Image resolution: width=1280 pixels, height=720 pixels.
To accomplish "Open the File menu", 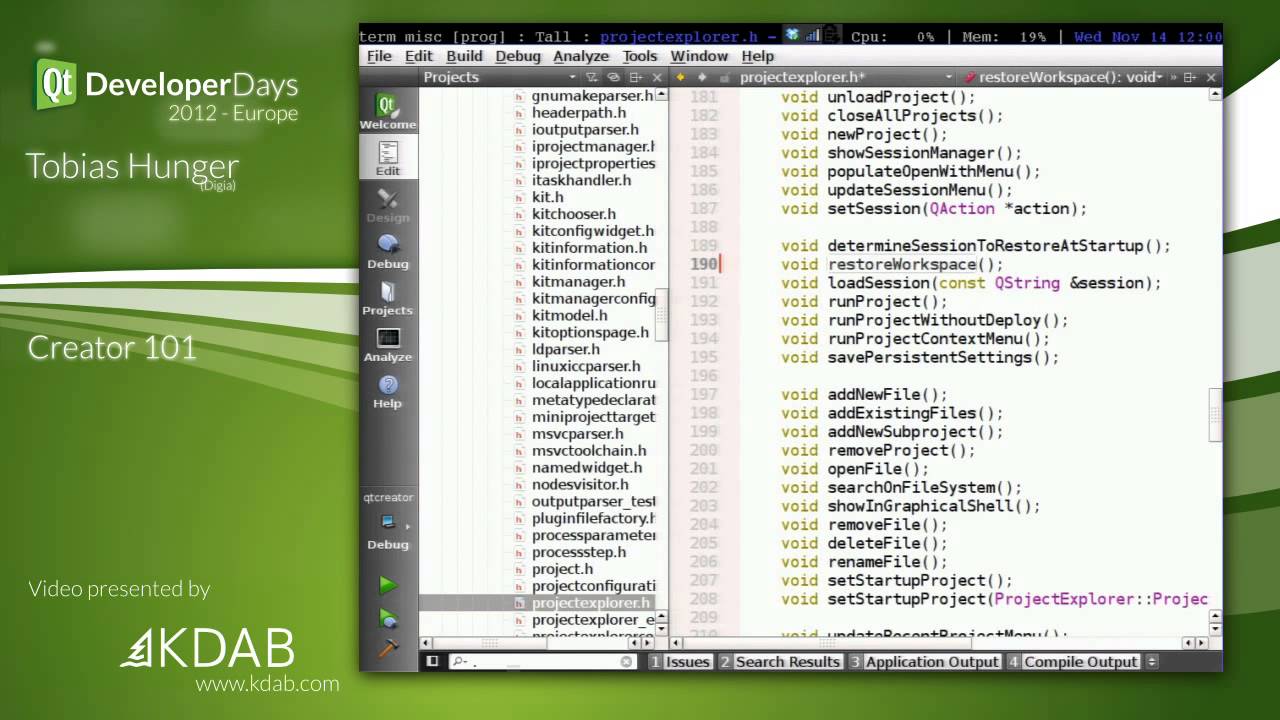I will click(x=380, y=56).
